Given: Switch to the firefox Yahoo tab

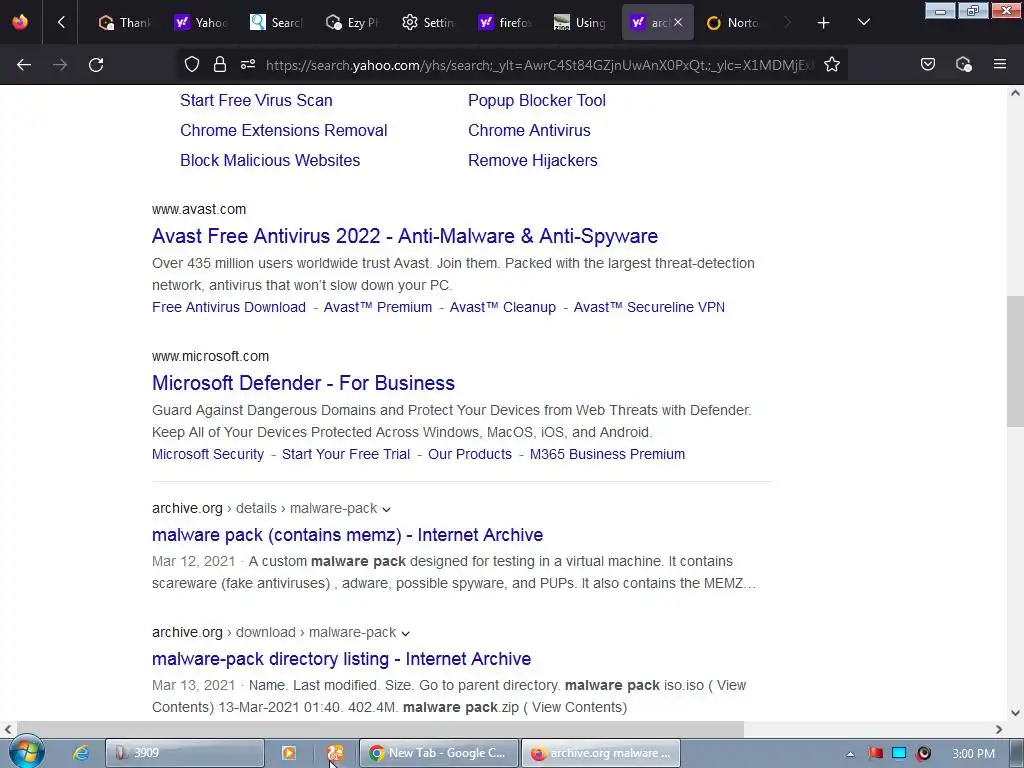Looking at the screenshot, I should [x=504, y=22].
